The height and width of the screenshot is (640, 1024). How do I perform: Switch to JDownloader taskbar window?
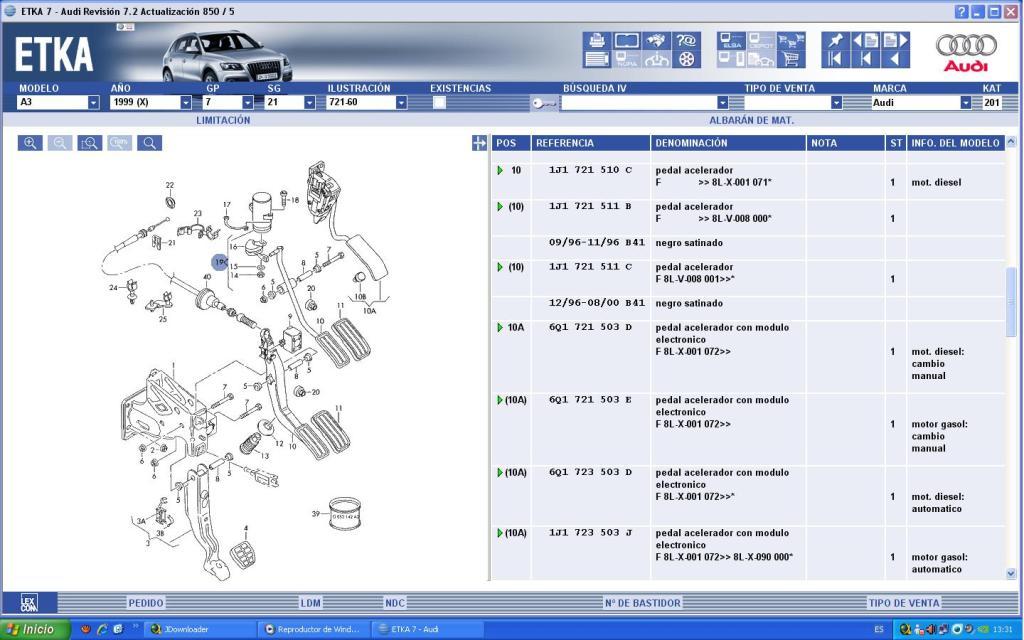click(200, 630)
